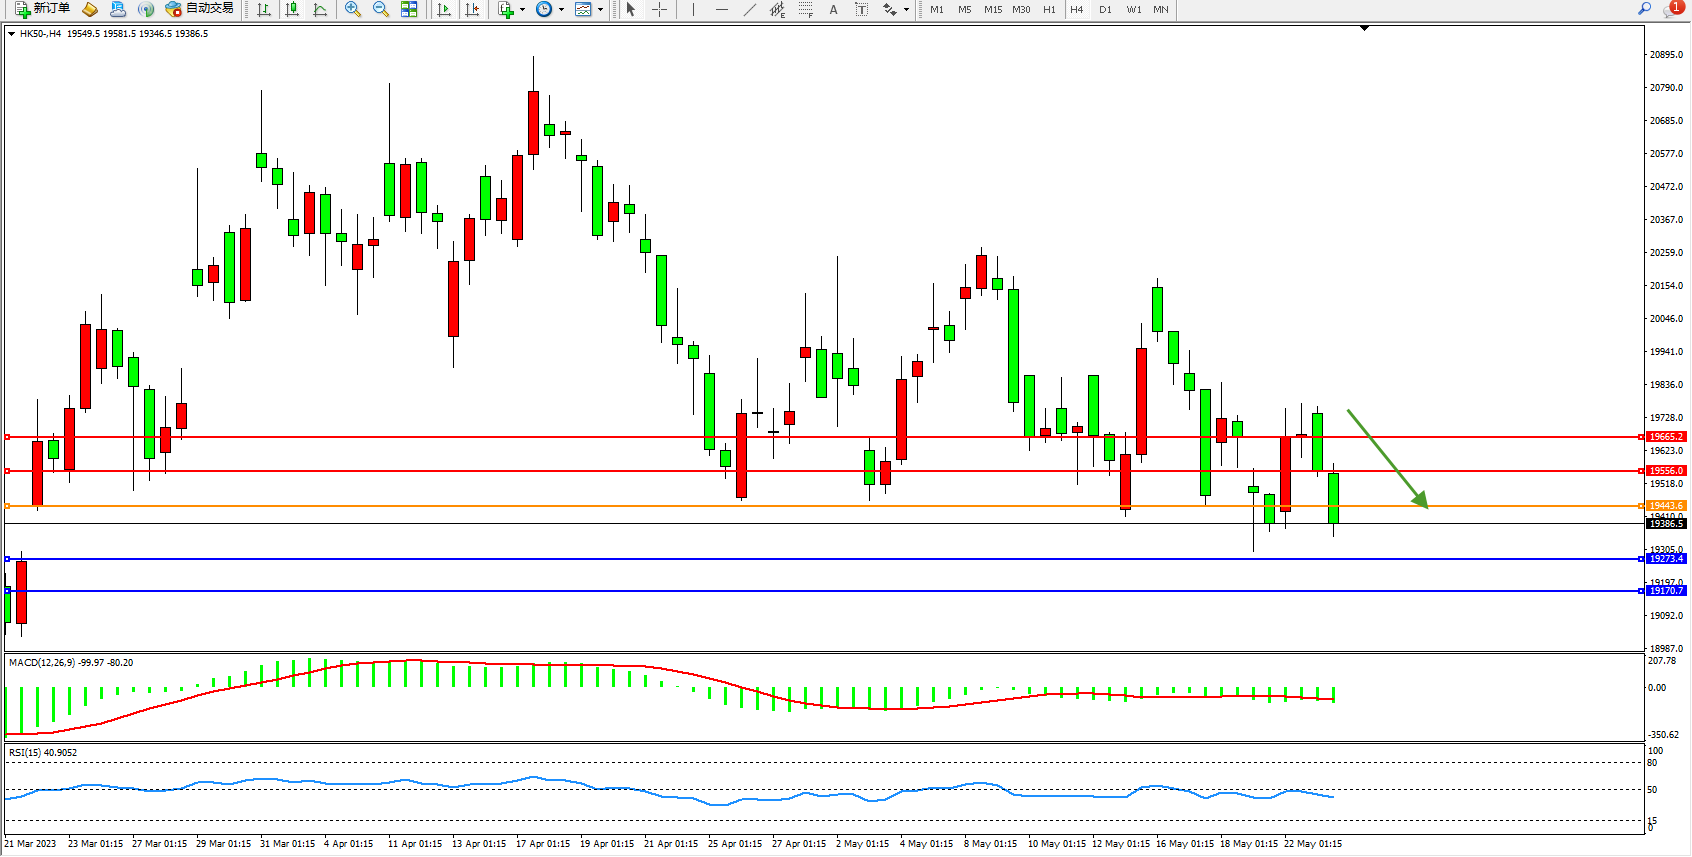Viewport: 1692px width, 857px height.
Task: Click the red 19665.2 price level label
Action: (x=1666, y=437)
